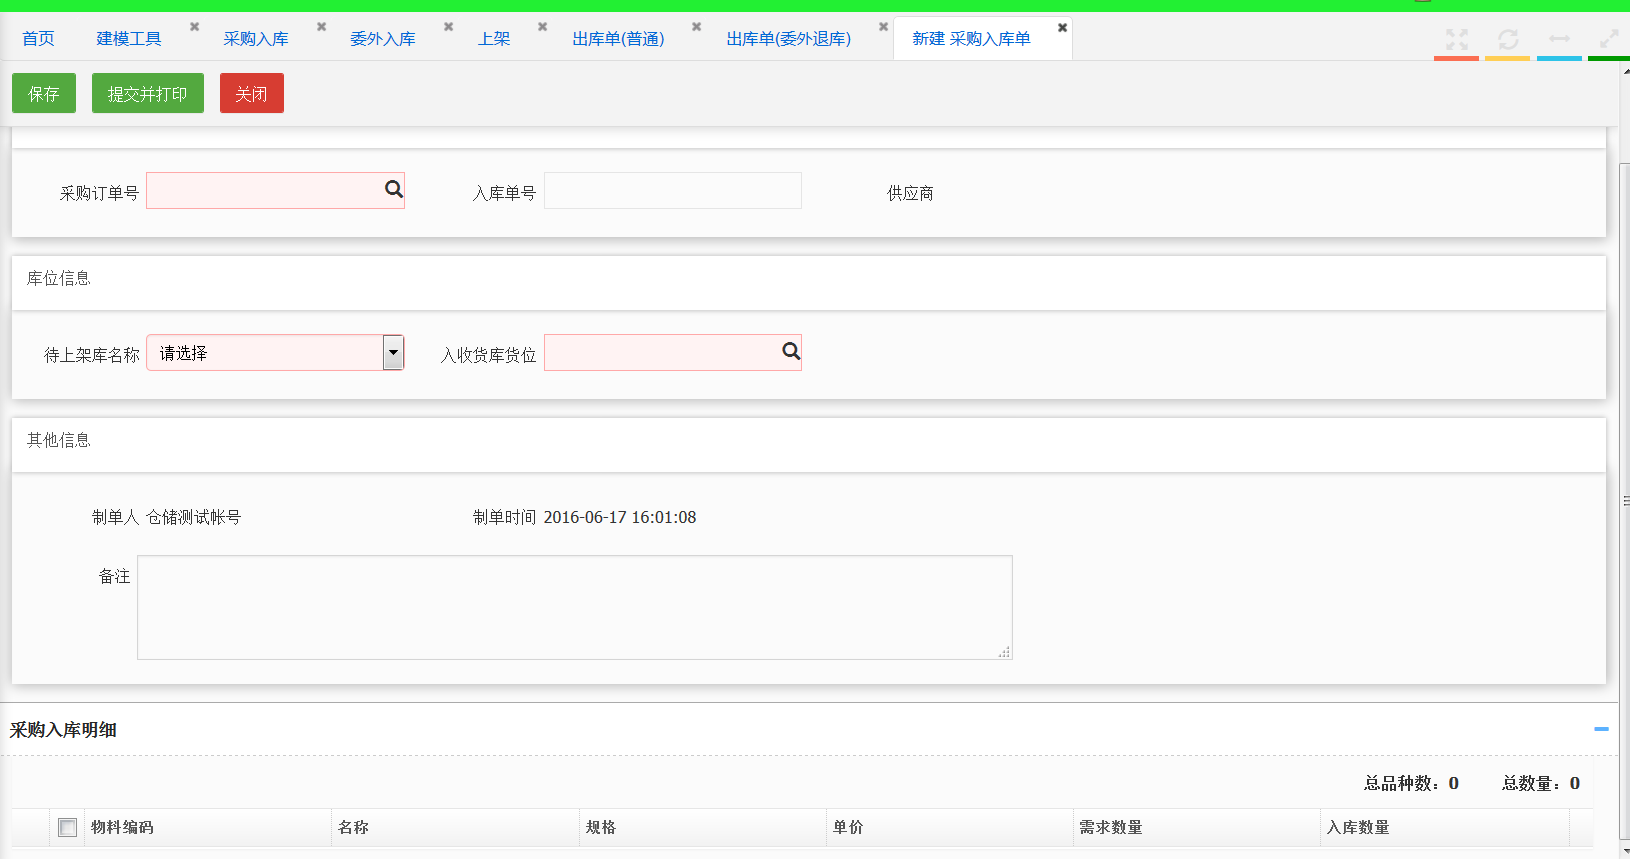This screenshot has height=859, width=1630.
Task: Click the 制单时间 value 2016-06-17 16:01:08
Action: pyautogui.click(x=620, y=517)
